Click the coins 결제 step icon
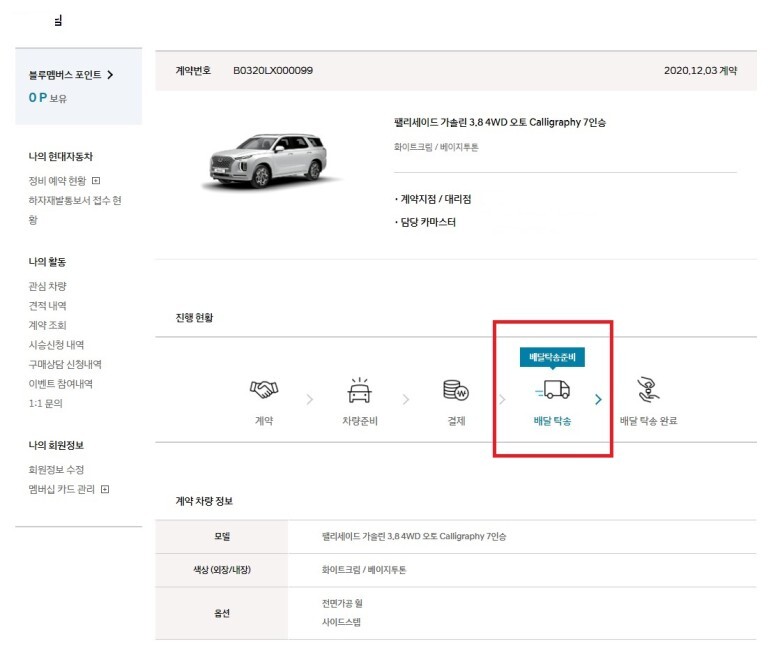 [x=456, y=390]
